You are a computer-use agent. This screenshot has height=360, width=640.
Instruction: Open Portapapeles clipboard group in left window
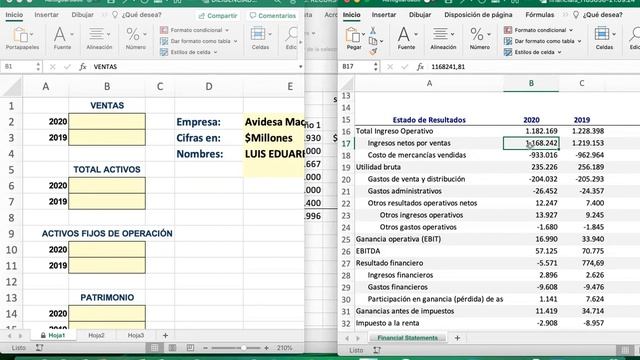pyautogui.click(x=22, y=38)
